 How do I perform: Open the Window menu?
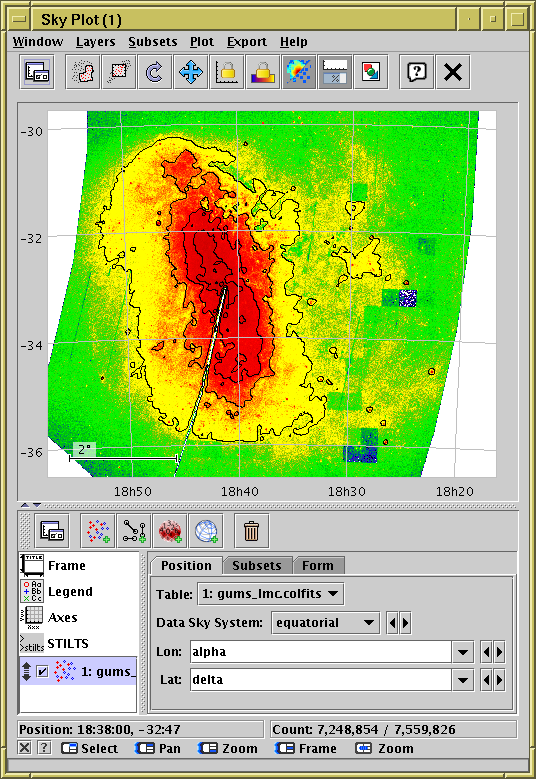pos(38,42)
